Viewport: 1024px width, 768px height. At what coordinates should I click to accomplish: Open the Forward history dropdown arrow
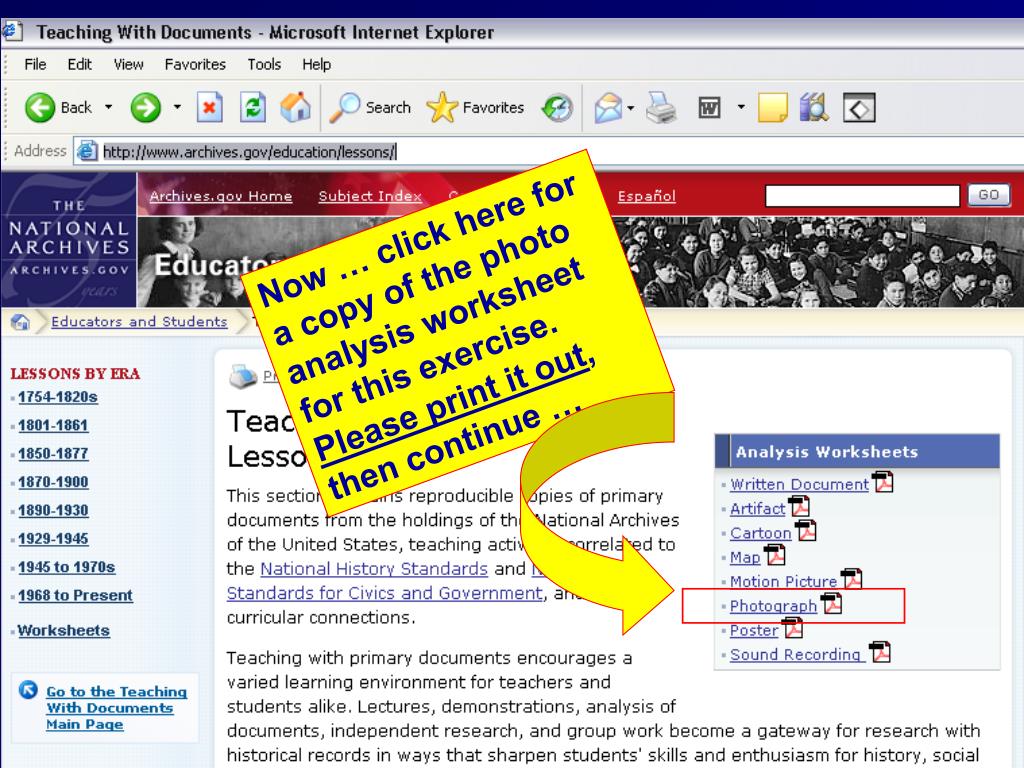(177, 107)
